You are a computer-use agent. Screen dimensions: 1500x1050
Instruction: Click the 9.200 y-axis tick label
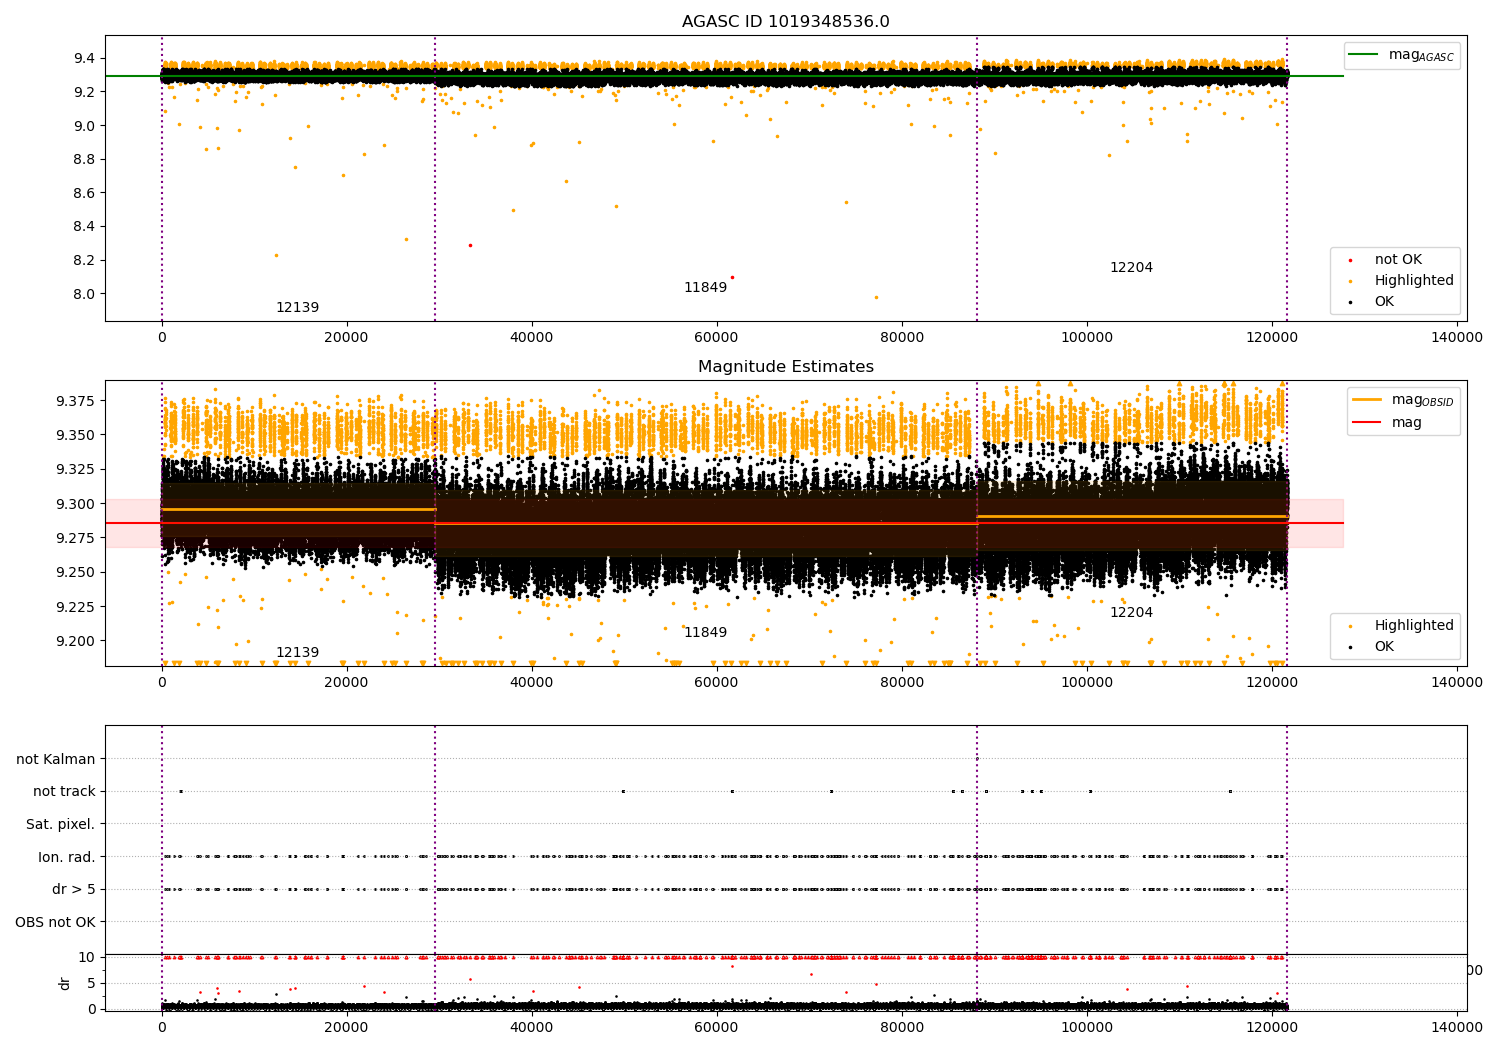74,641
